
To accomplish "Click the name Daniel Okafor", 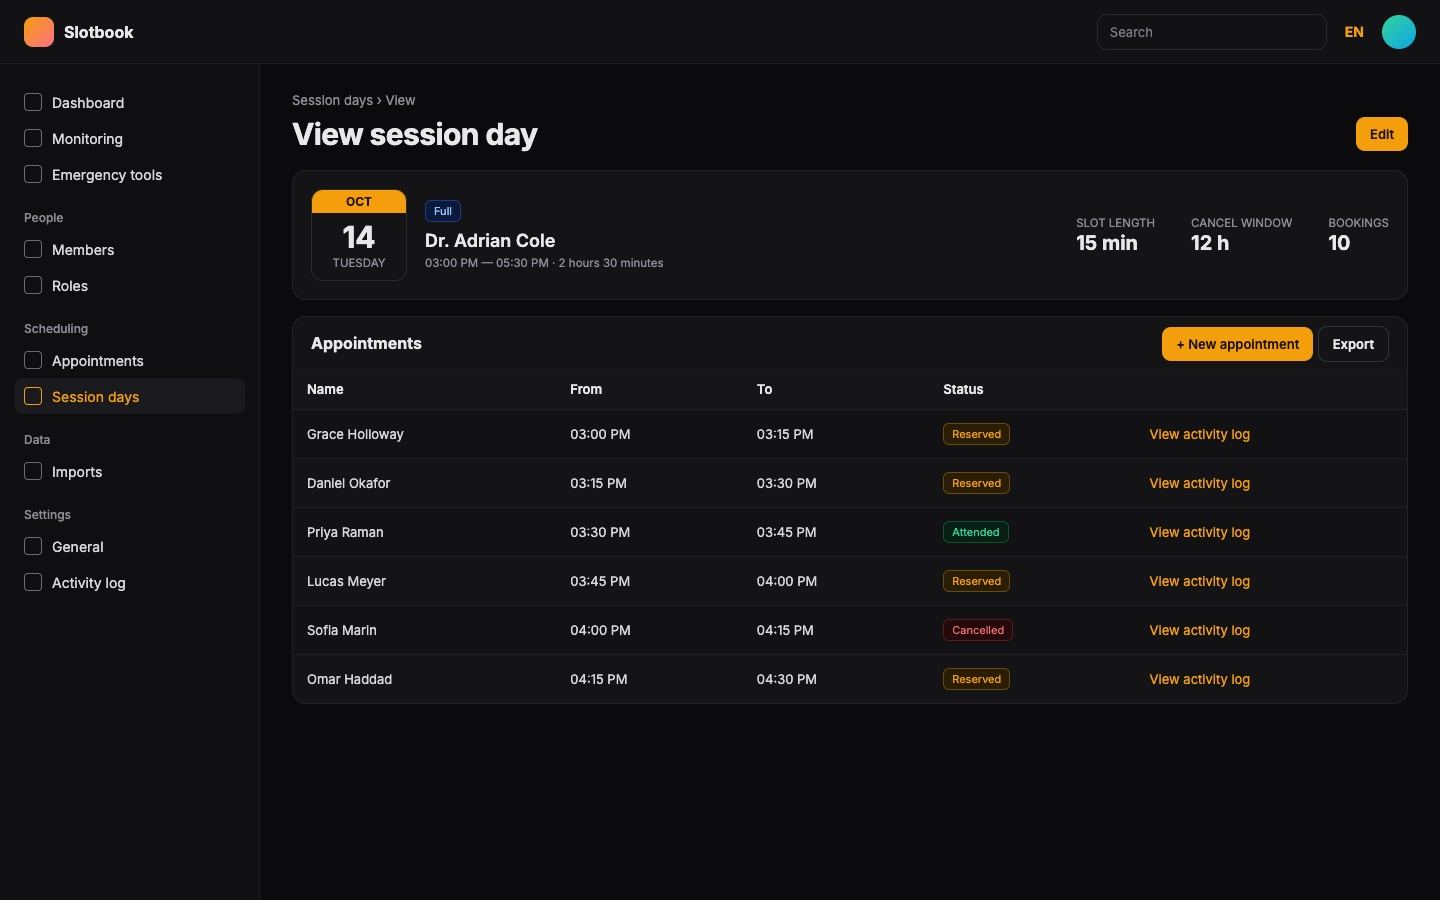I will (x=348, y=483).
